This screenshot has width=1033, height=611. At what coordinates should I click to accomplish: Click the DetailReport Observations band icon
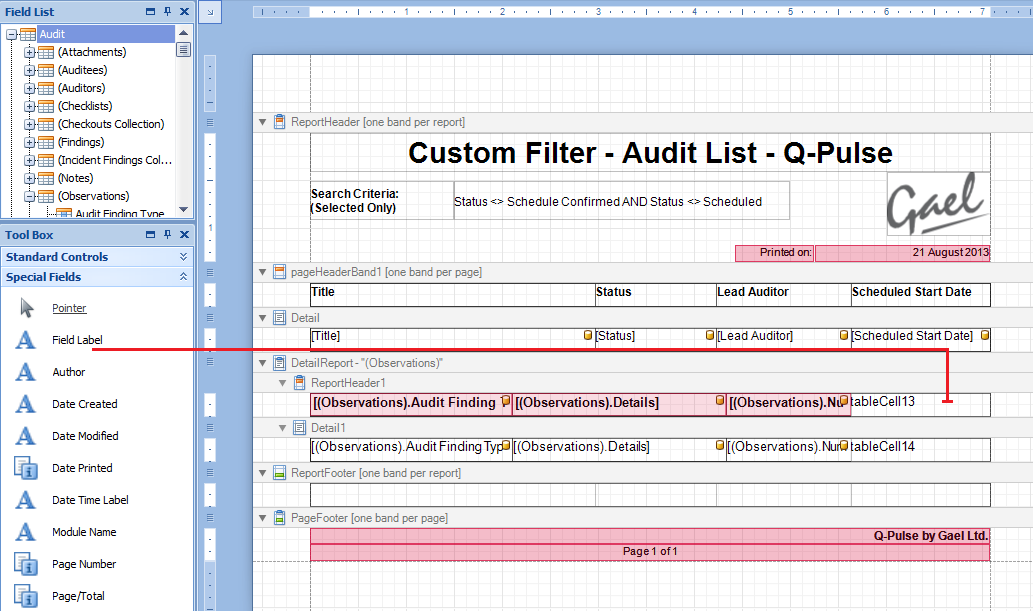coord(279,363)
